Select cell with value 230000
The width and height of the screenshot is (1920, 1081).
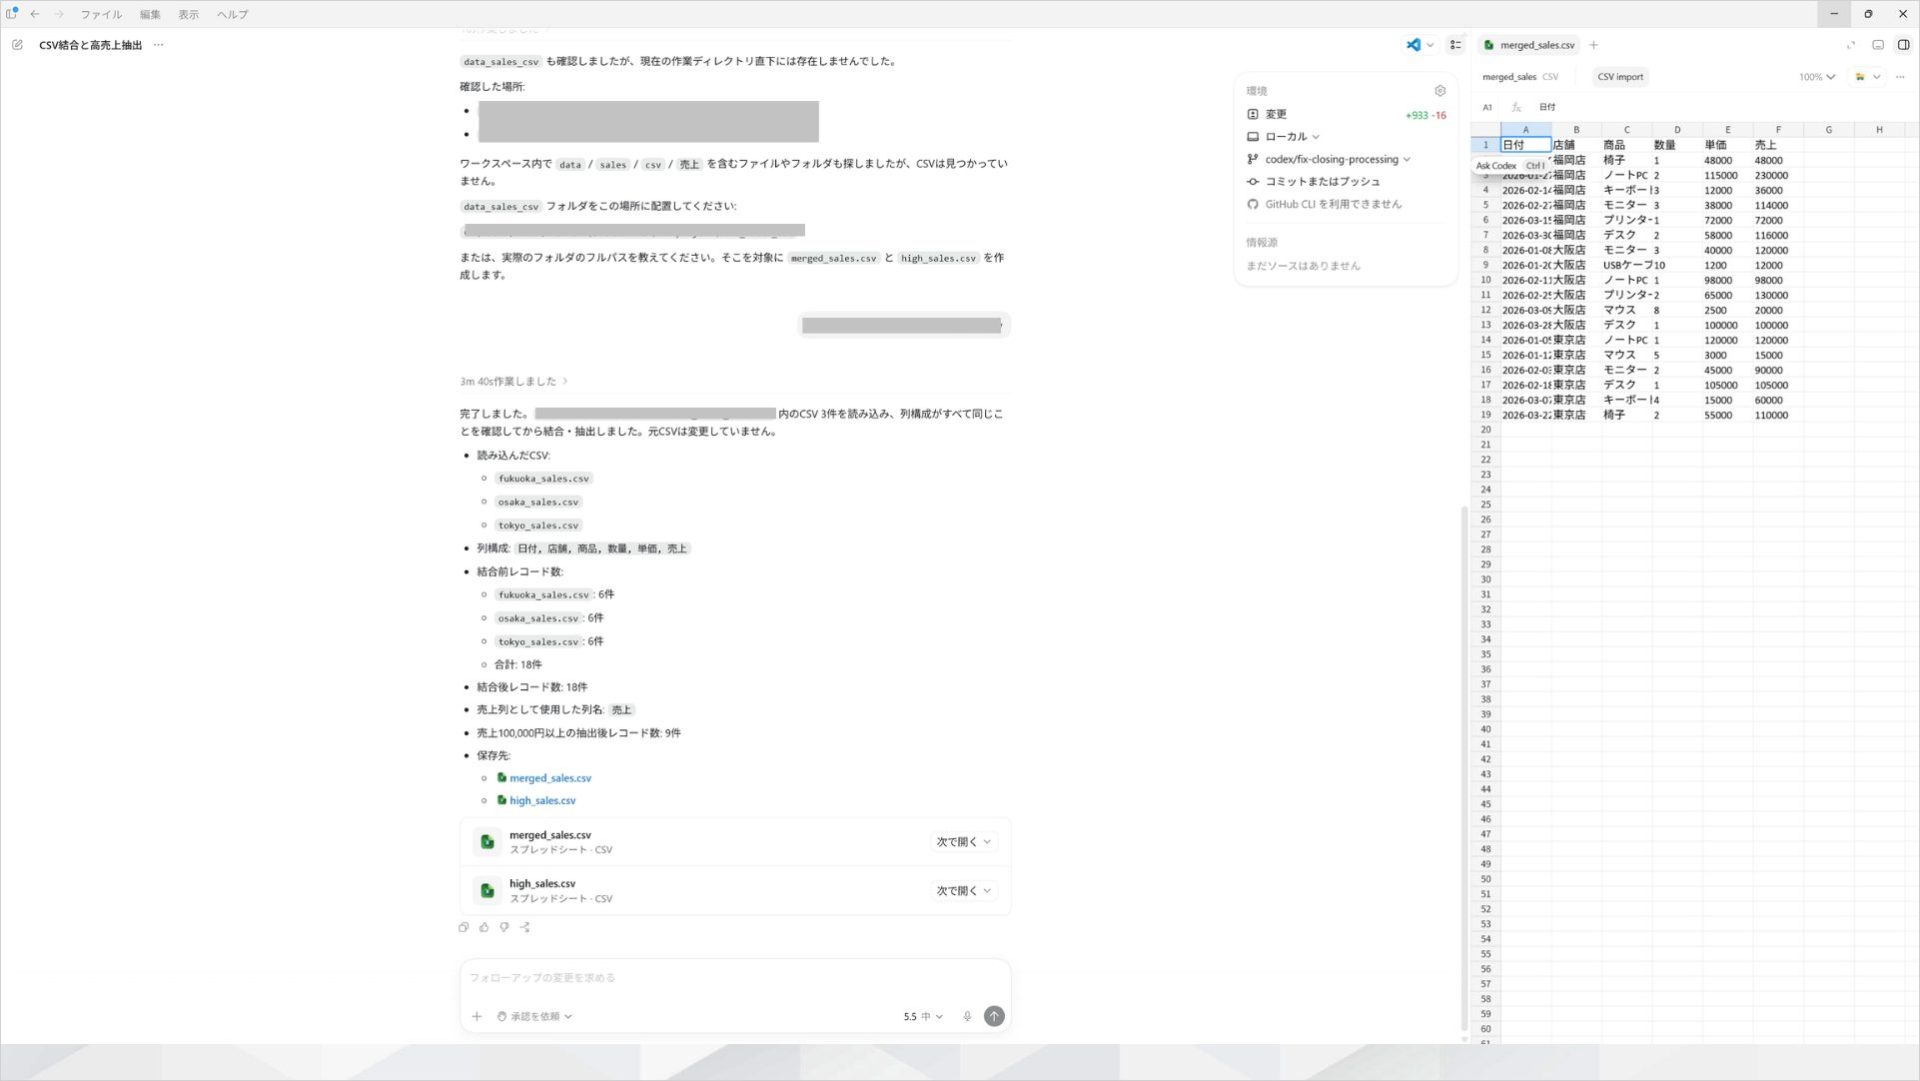point(1778,175)
